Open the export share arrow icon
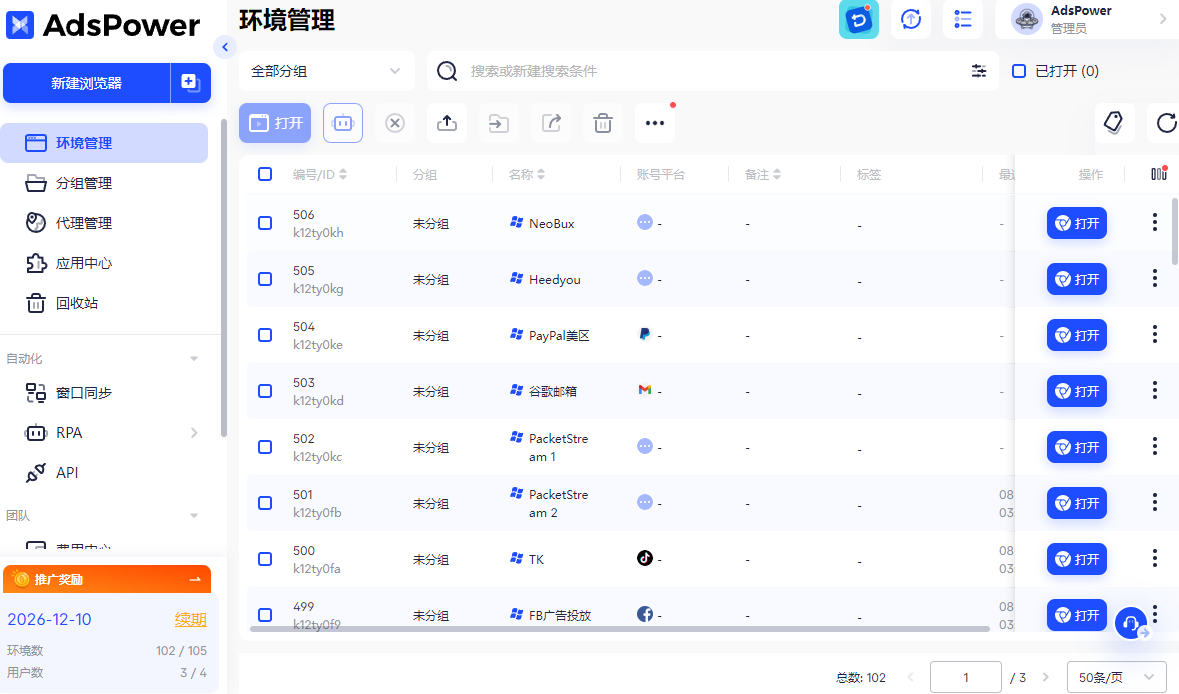Image resolution: width=1179 pixels, height=694 pixels. pos(551,123)
